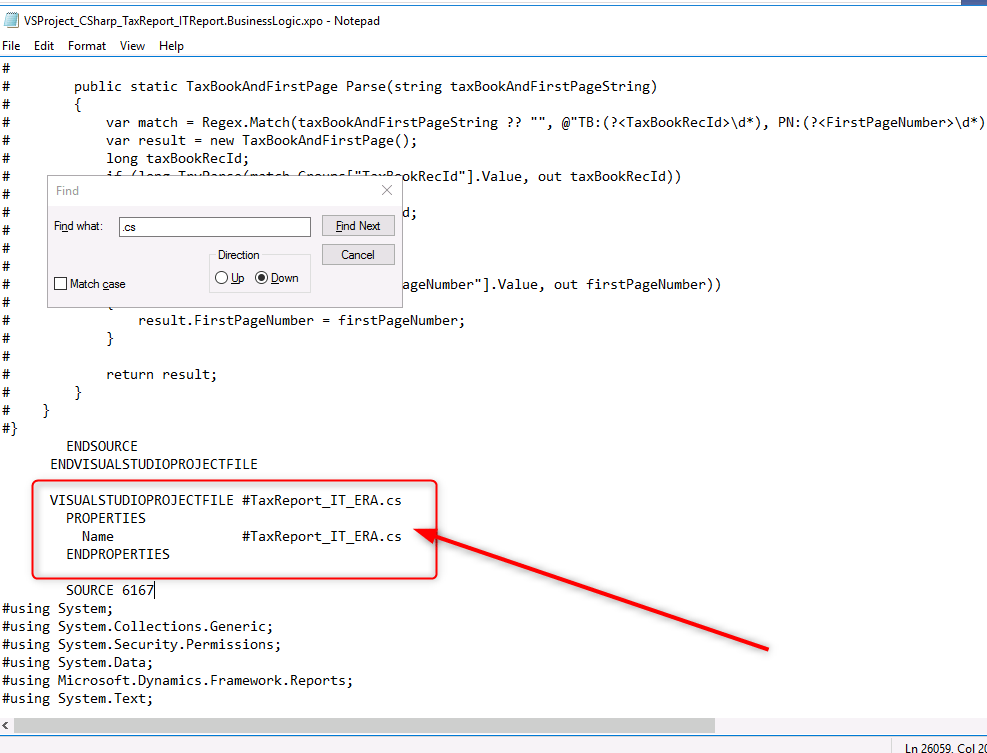The image size is (987, 753).
Task: Open the Help menu
Action: coord(171,46)
